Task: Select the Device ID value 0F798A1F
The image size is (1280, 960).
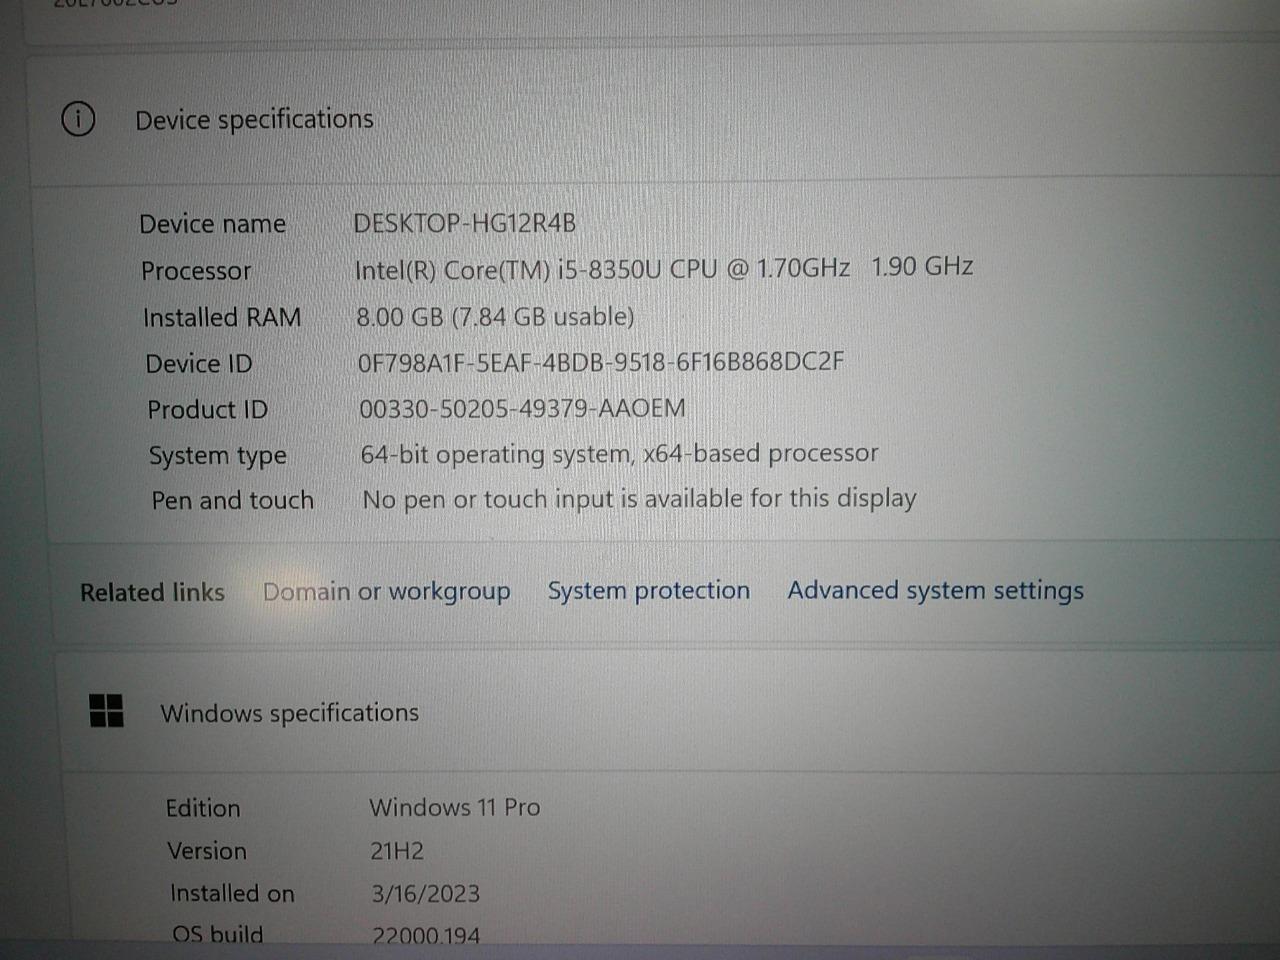Action: click(x=601, y=362)
